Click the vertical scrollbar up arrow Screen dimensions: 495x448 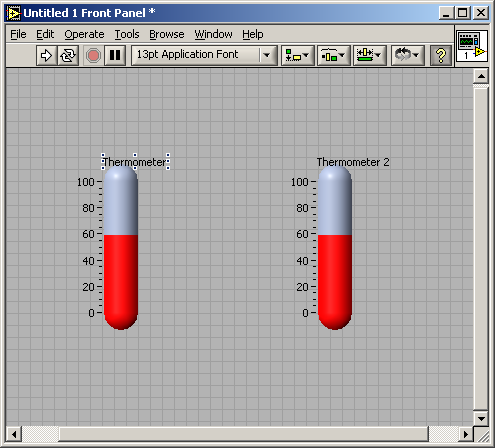click(481, 76)
